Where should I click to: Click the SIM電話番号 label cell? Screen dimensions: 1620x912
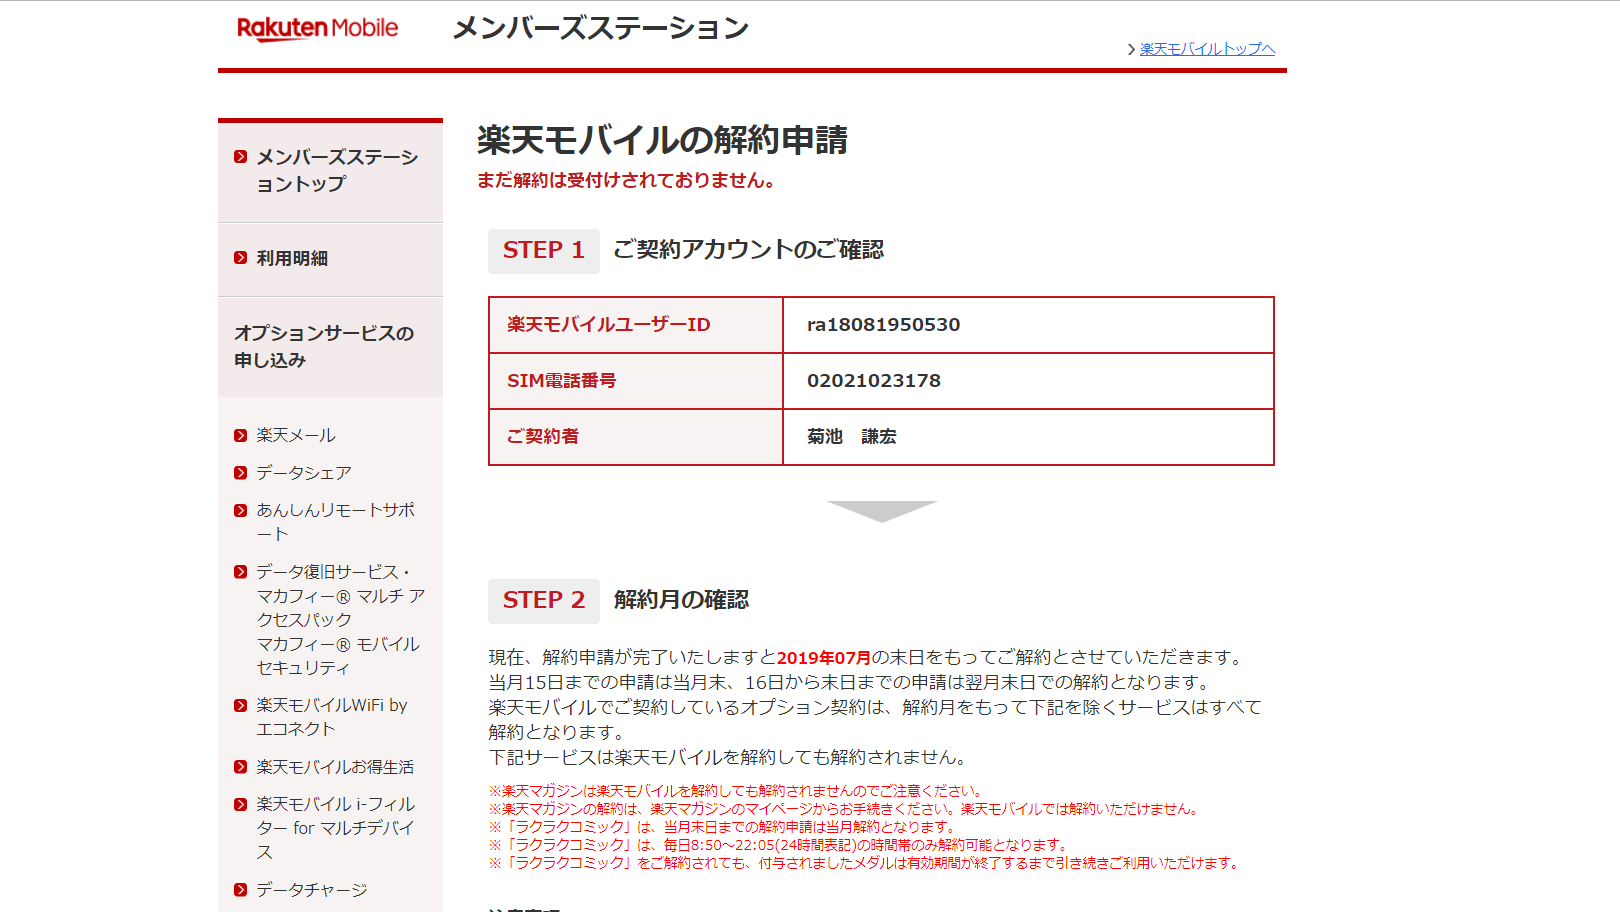tap(636, 381)
